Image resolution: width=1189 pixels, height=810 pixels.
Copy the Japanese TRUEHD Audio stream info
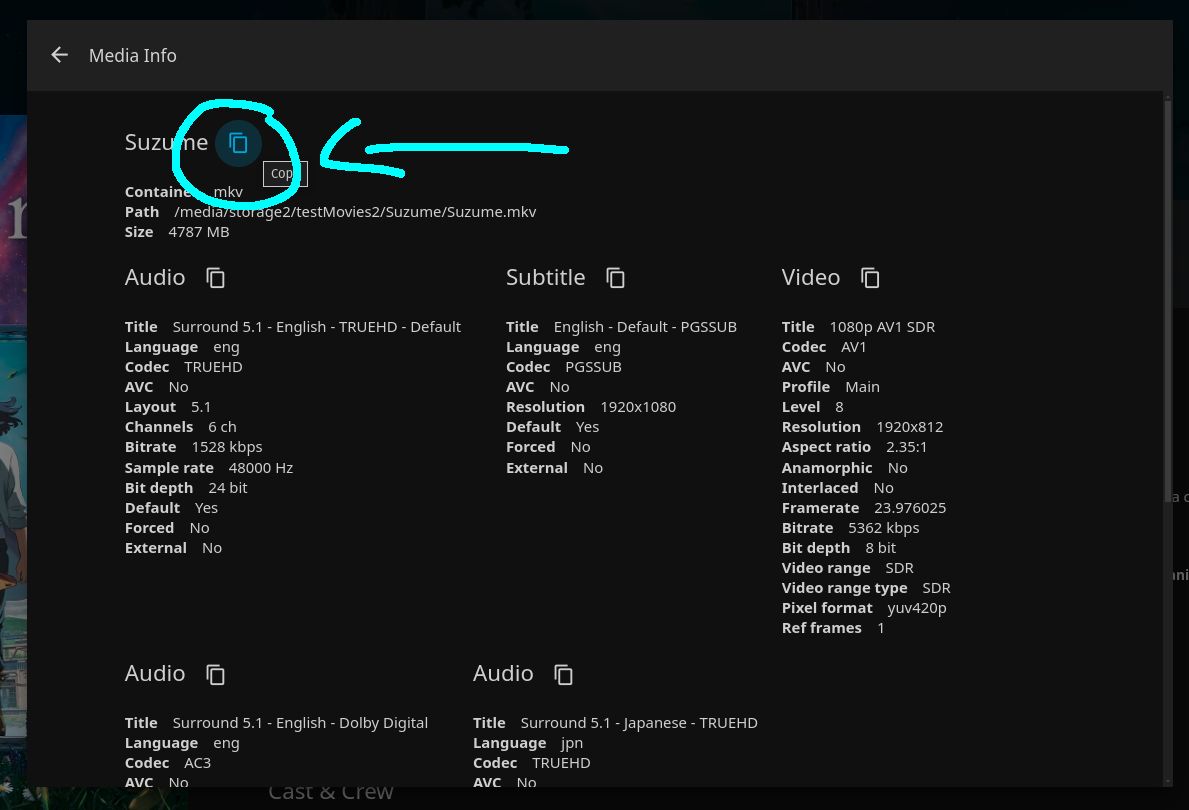pos(564,674)
